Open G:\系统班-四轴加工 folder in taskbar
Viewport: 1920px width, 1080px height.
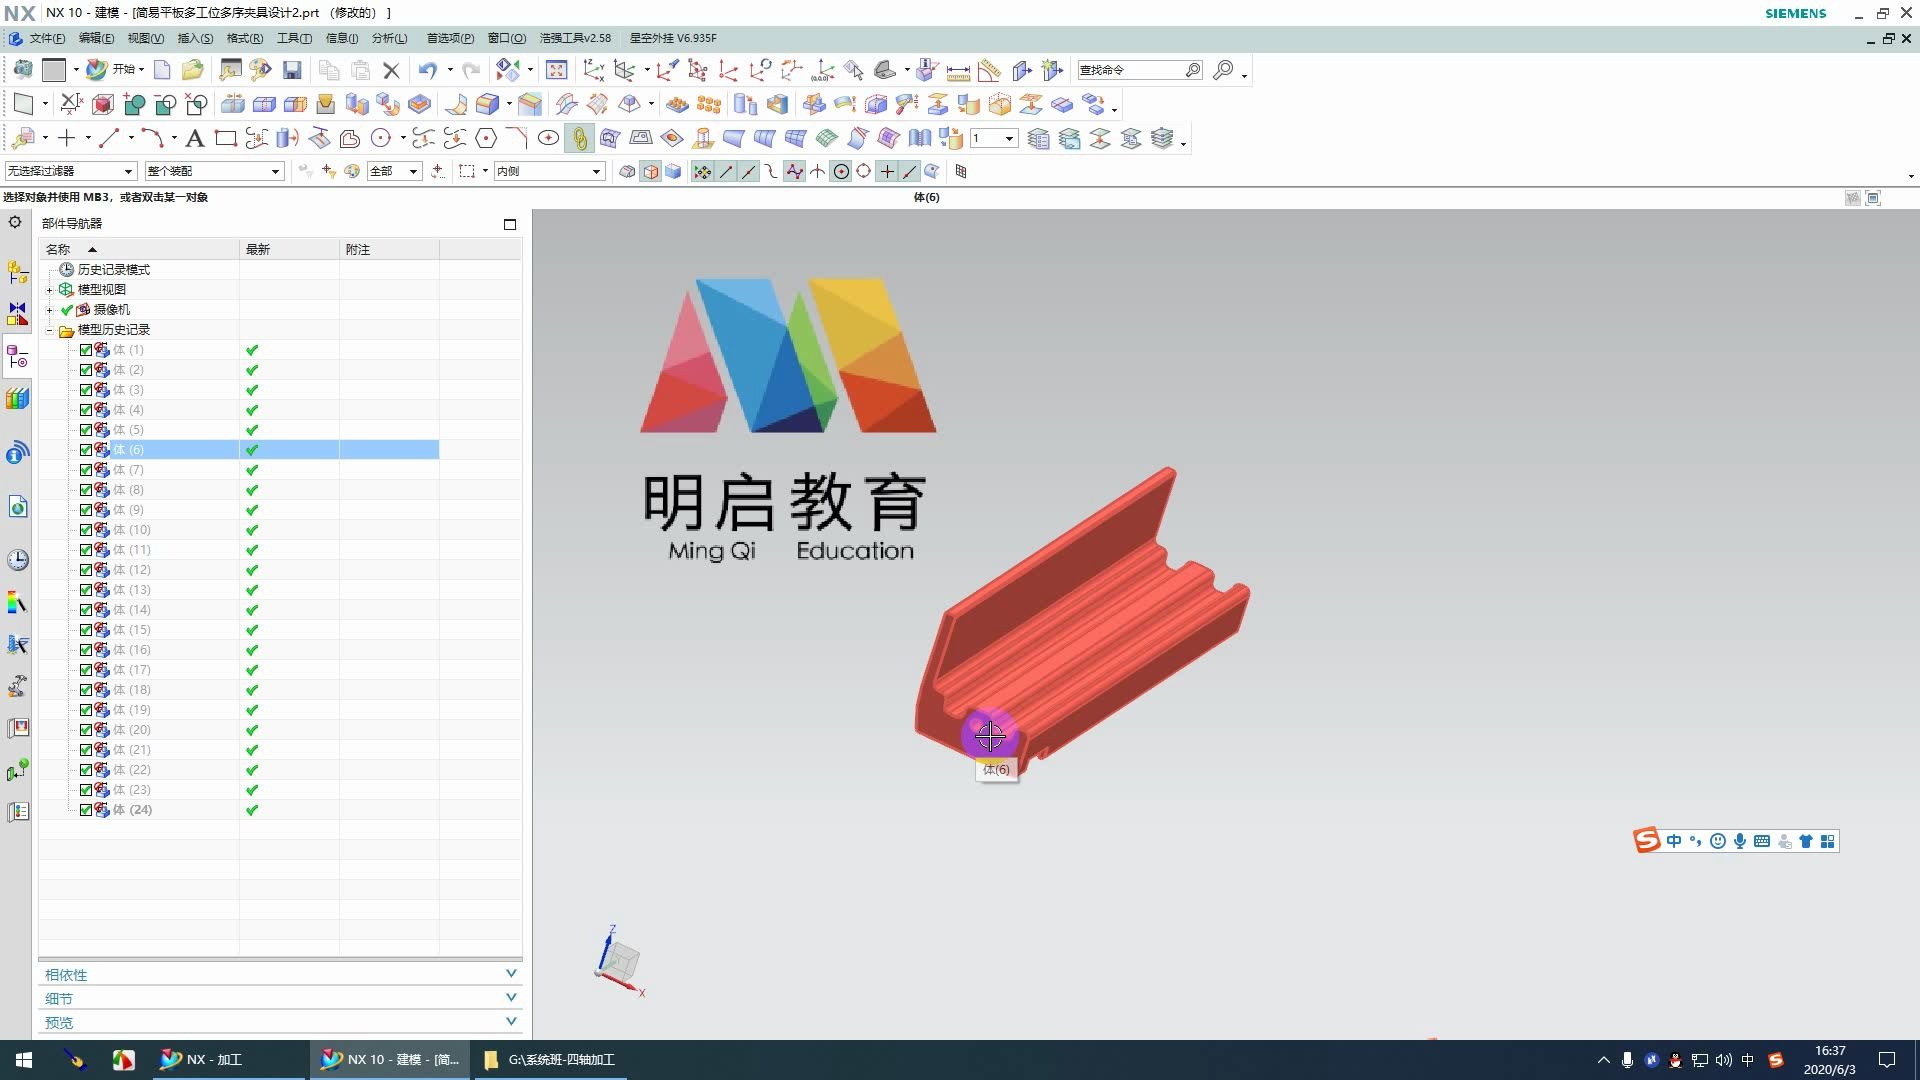[549, 1059]
